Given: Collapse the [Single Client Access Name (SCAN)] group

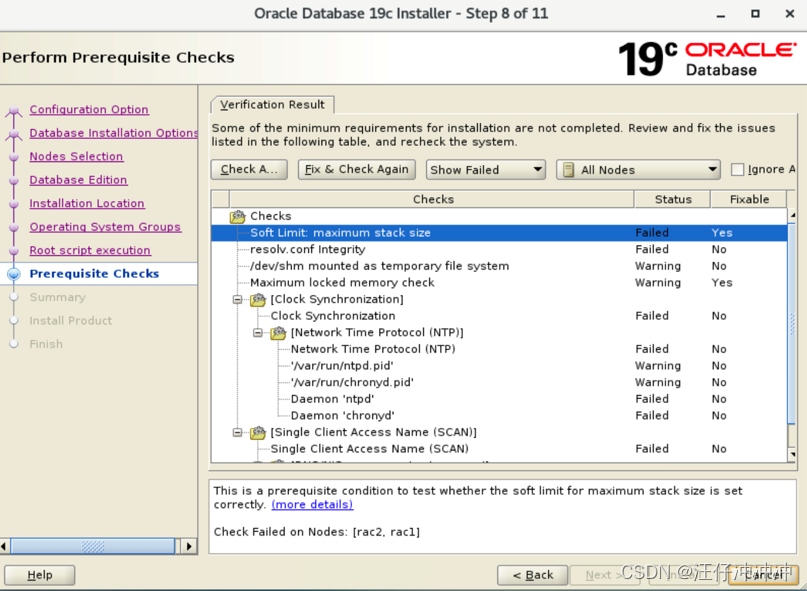Looking at the screenshot, I should click(237, 432).
